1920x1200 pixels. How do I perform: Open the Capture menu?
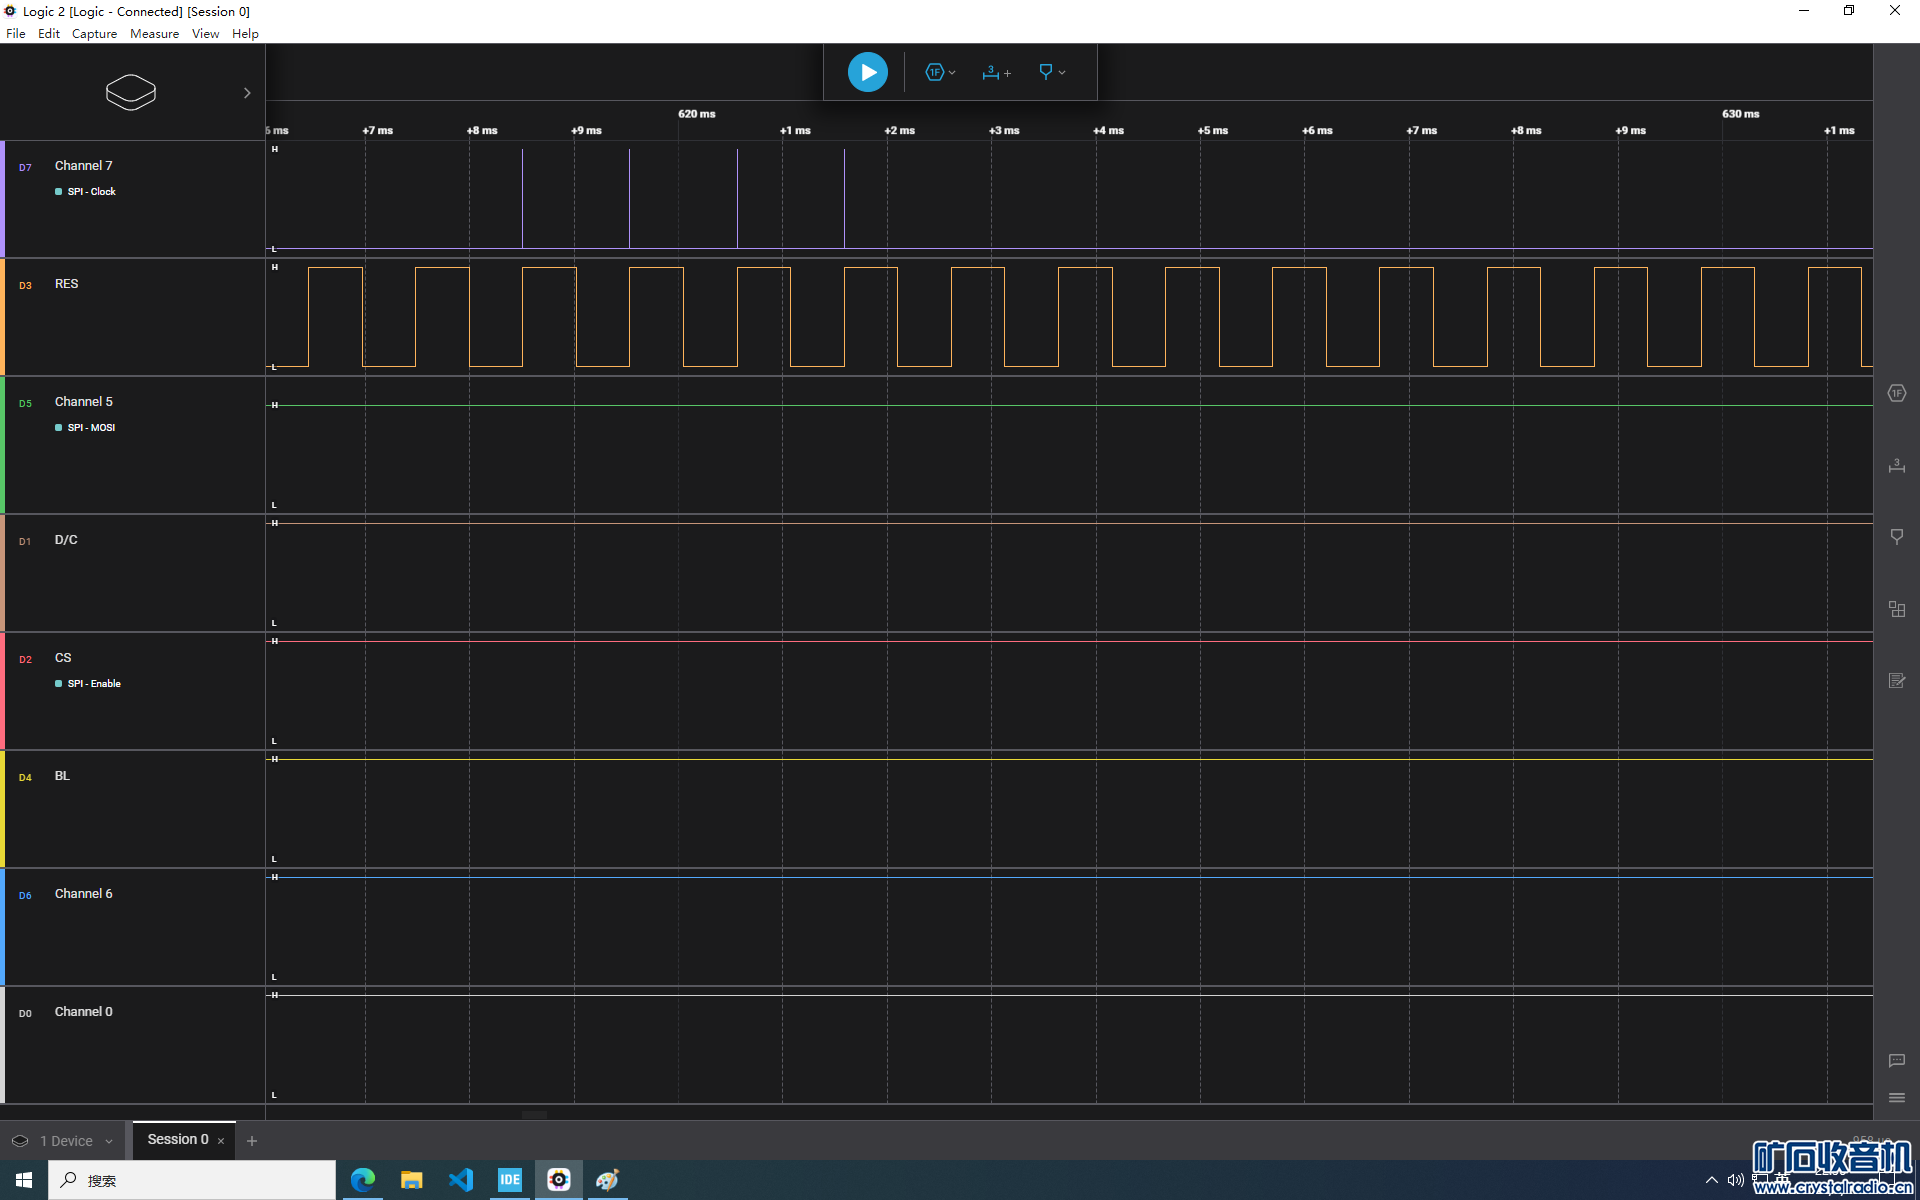(94, 33)
